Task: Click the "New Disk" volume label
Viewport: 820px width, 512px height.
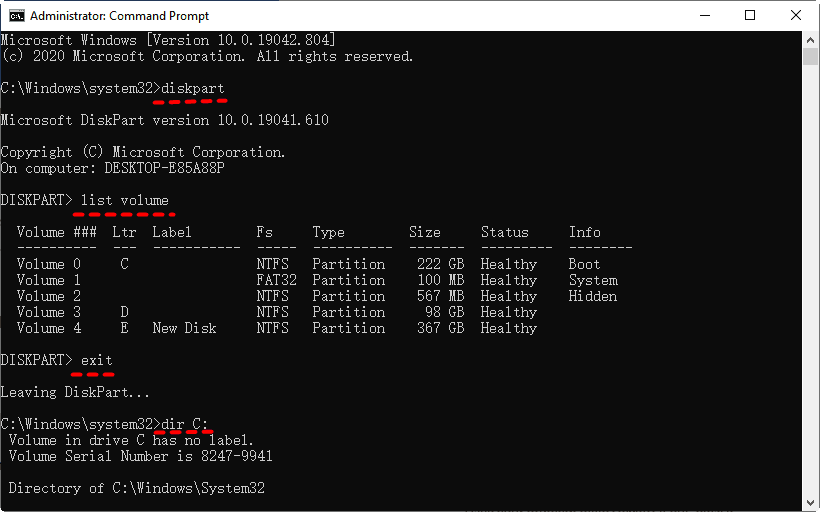Action: click(185, 328)
